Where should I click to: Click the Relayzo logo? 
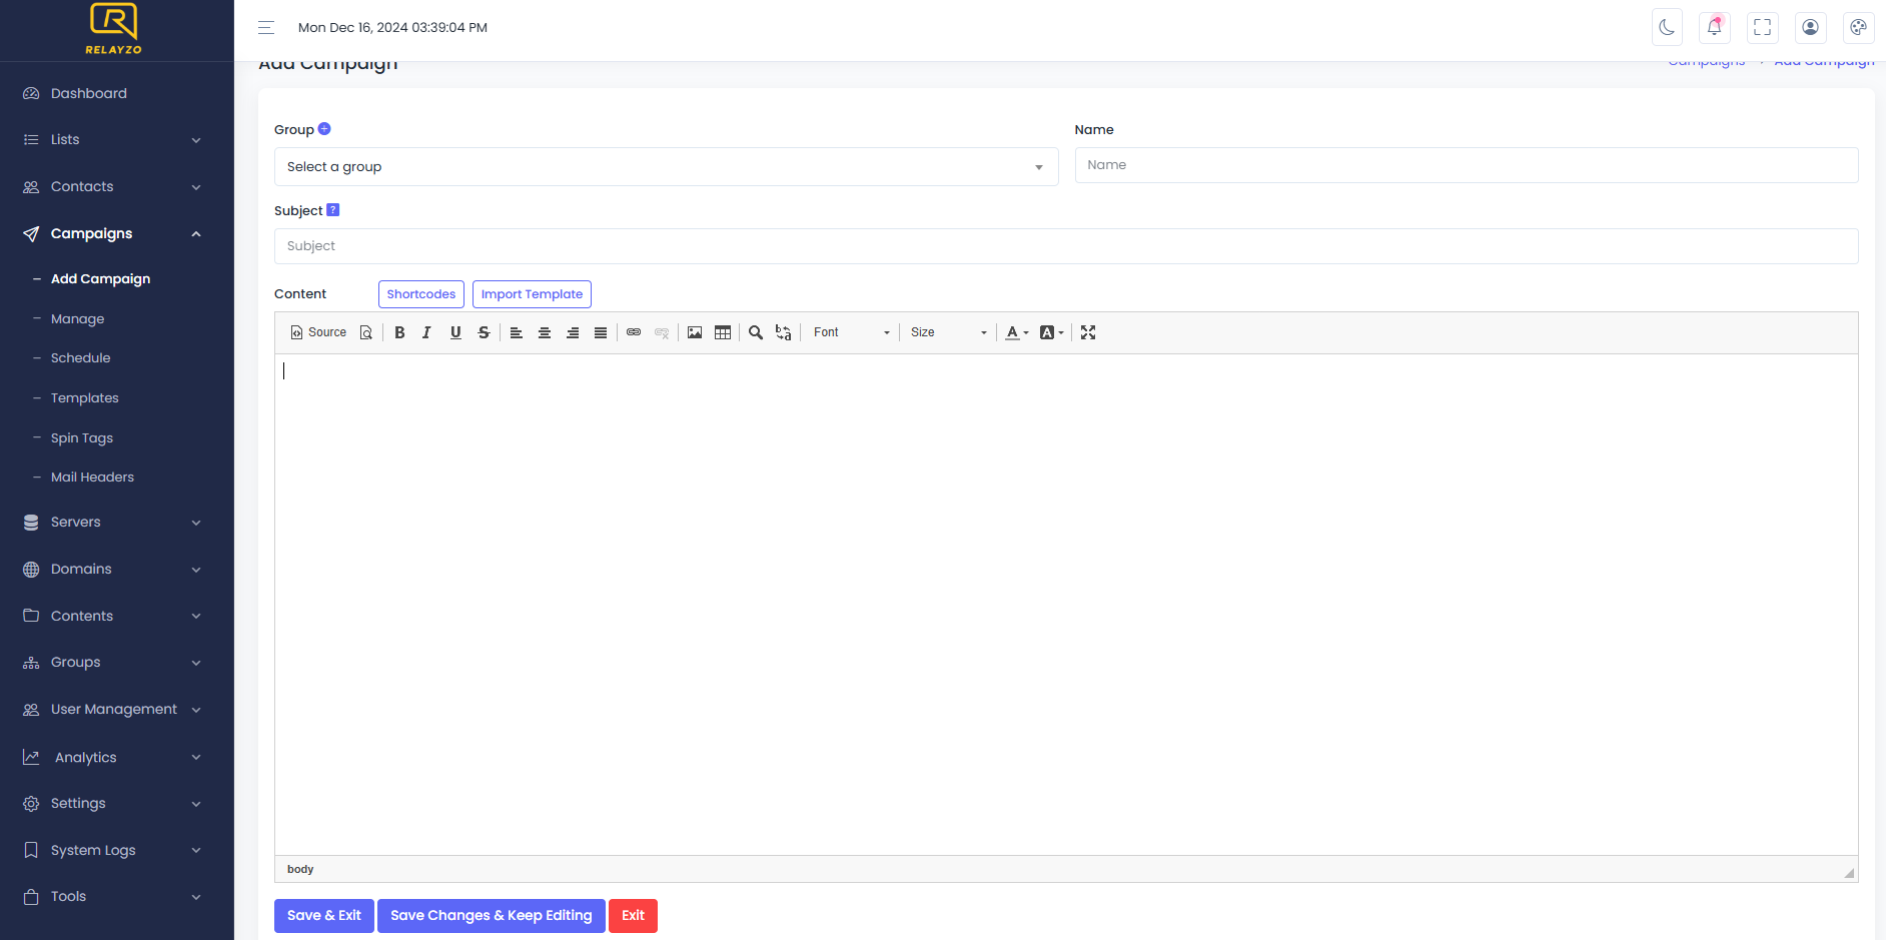pos(113,29)
